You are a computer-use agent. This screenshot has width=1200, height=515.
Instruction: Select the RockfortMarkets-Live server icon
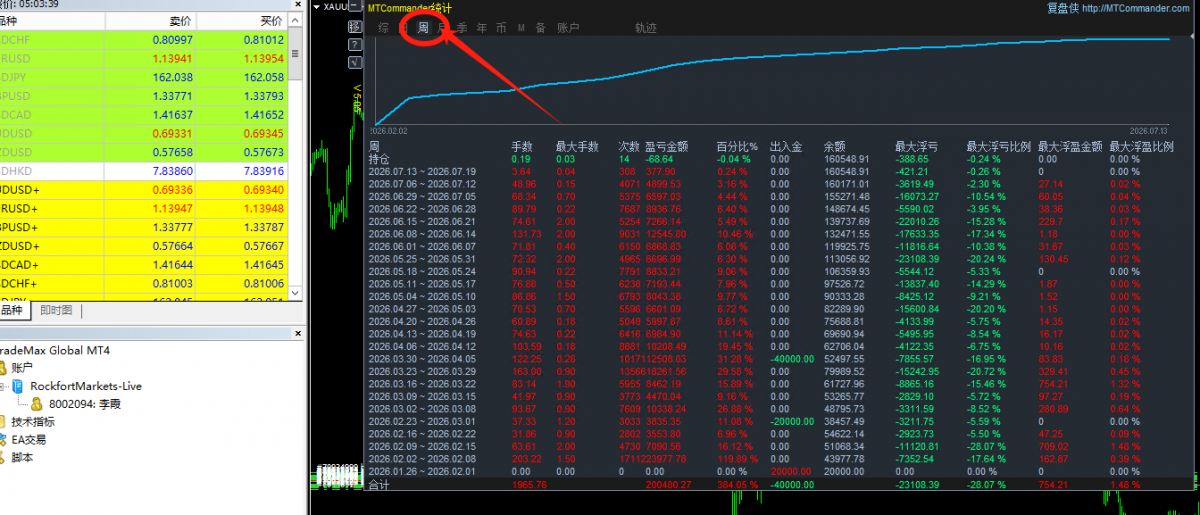click(x=18, y=386)
